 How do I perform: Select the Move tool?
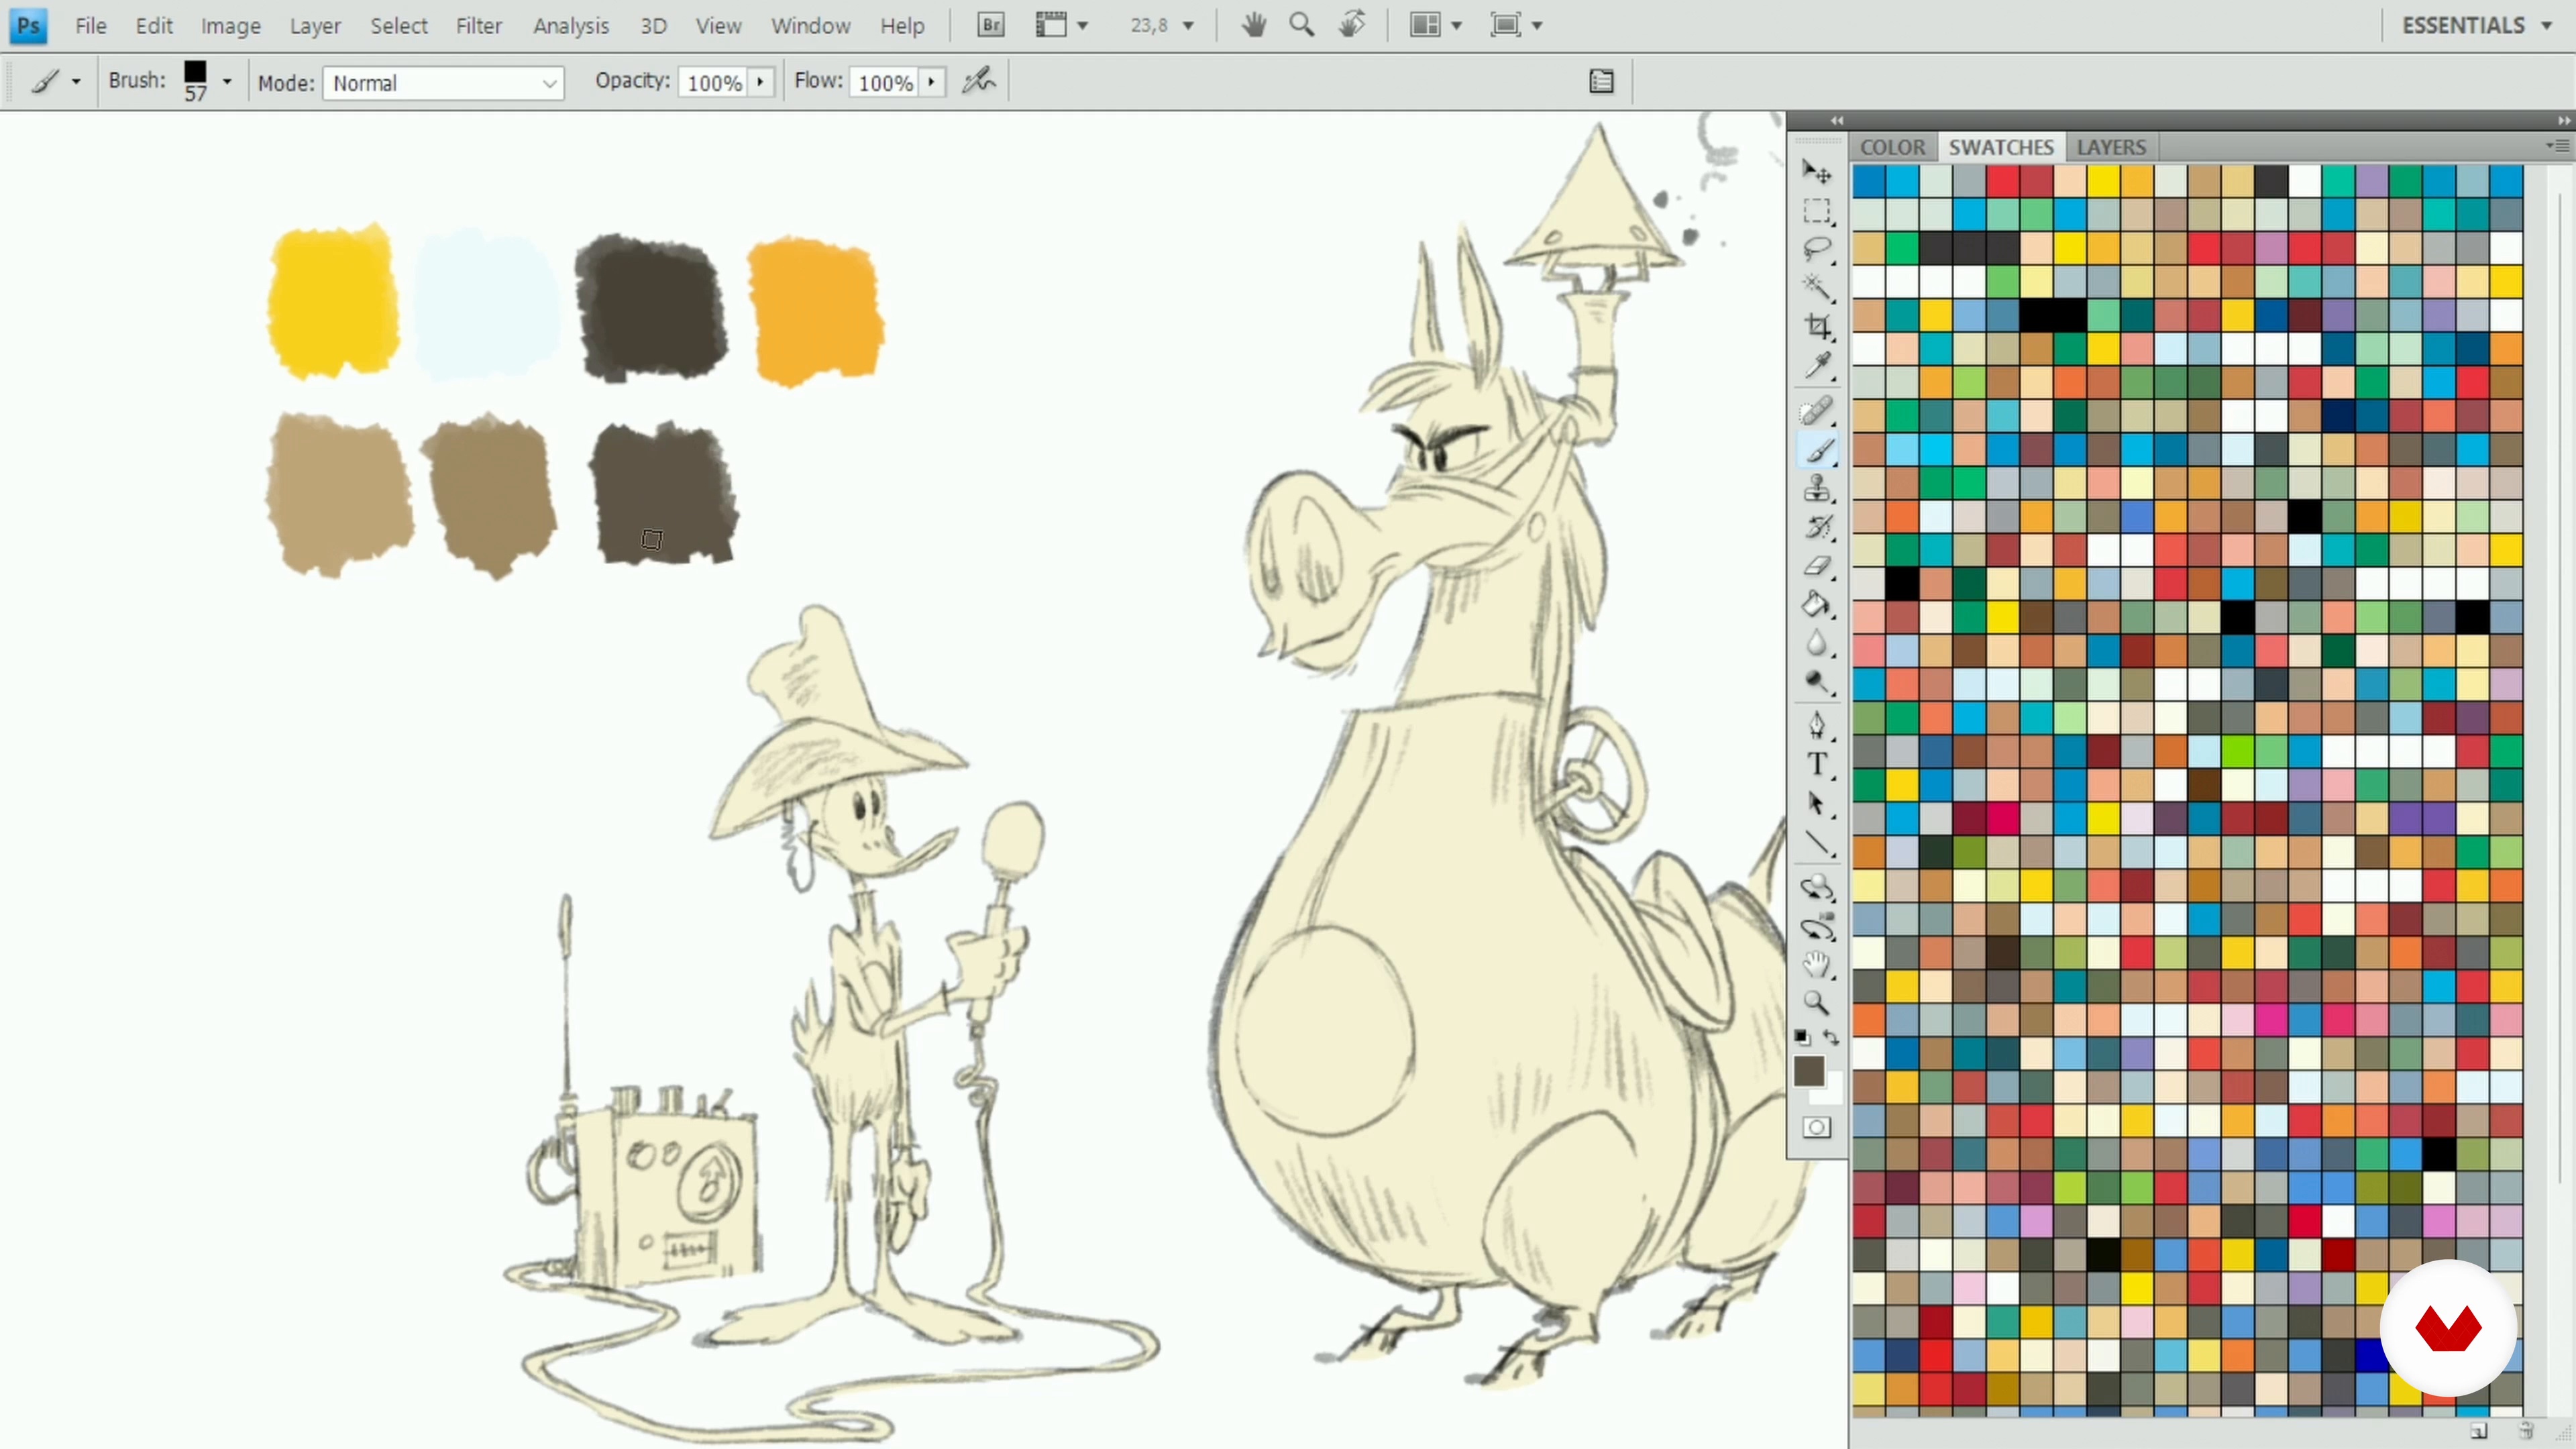coord(1817,172)
